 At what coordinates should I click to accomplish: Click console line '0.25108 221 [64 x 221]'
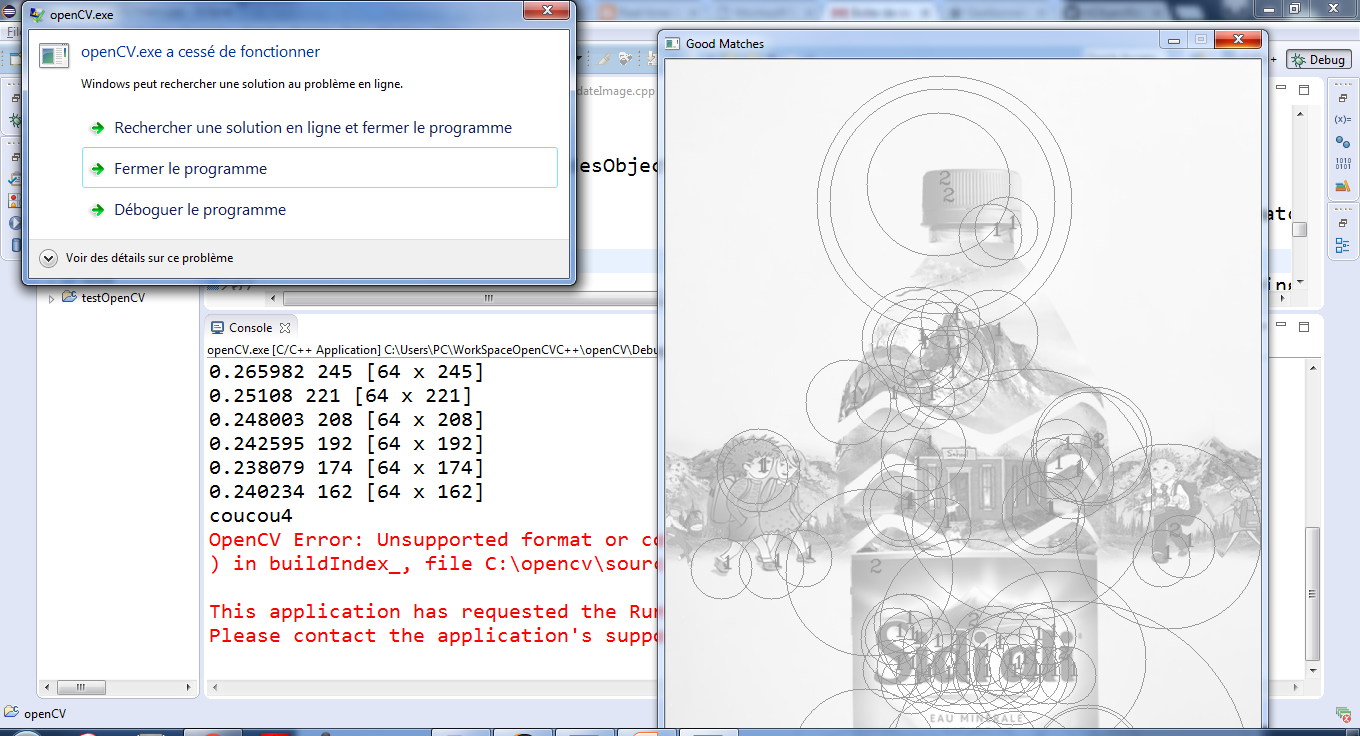click(x=340, y=396)
